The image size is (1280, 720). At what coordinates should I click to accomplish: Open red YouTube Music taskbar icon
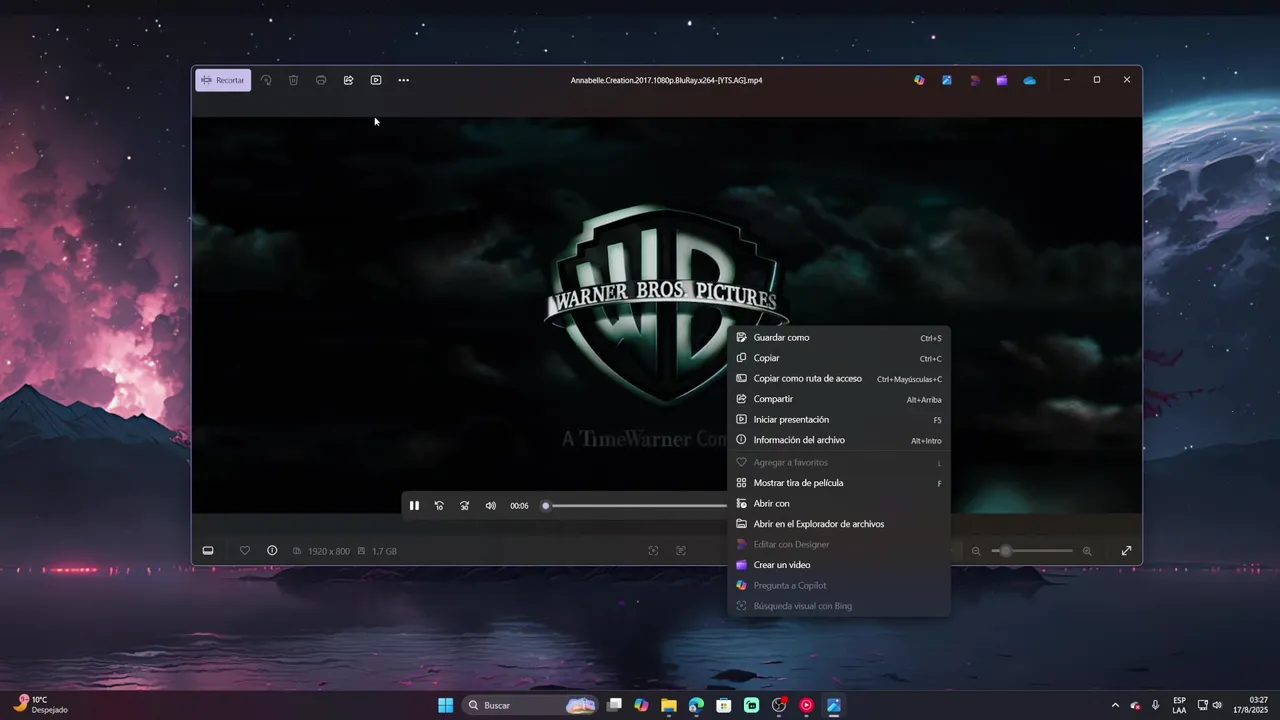(x=806, y=705)
